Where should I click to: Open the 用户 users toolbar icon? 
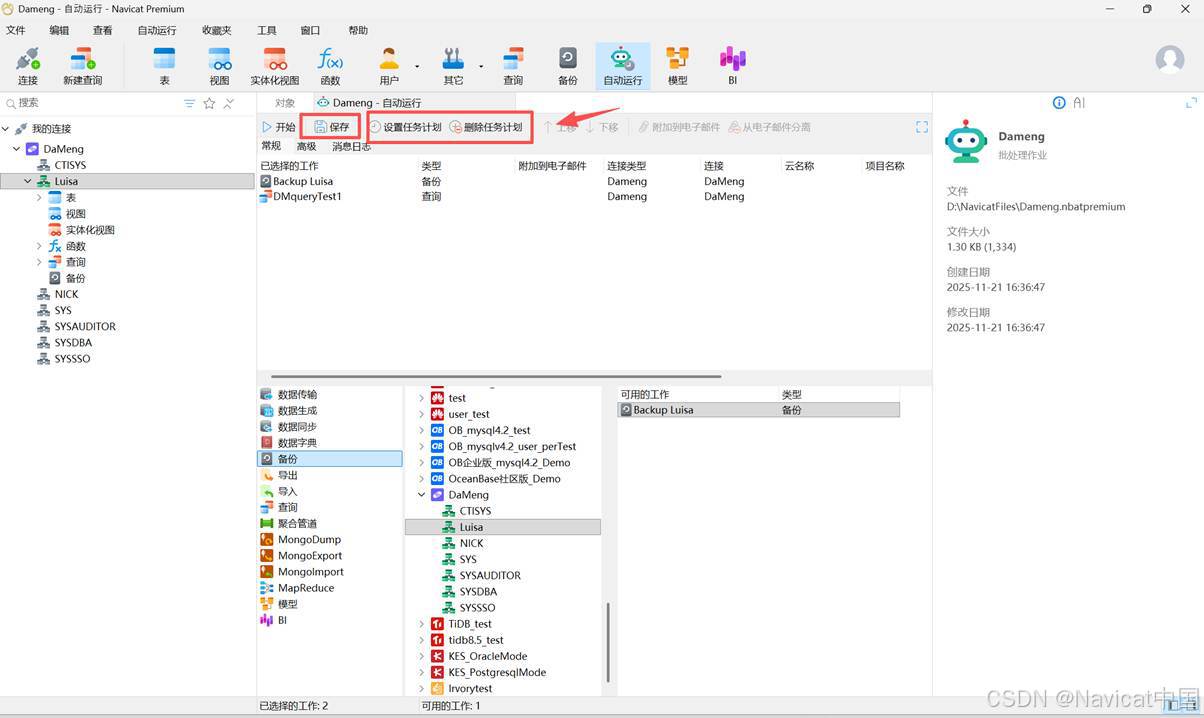pyautogui.click(x=389, y=66)
